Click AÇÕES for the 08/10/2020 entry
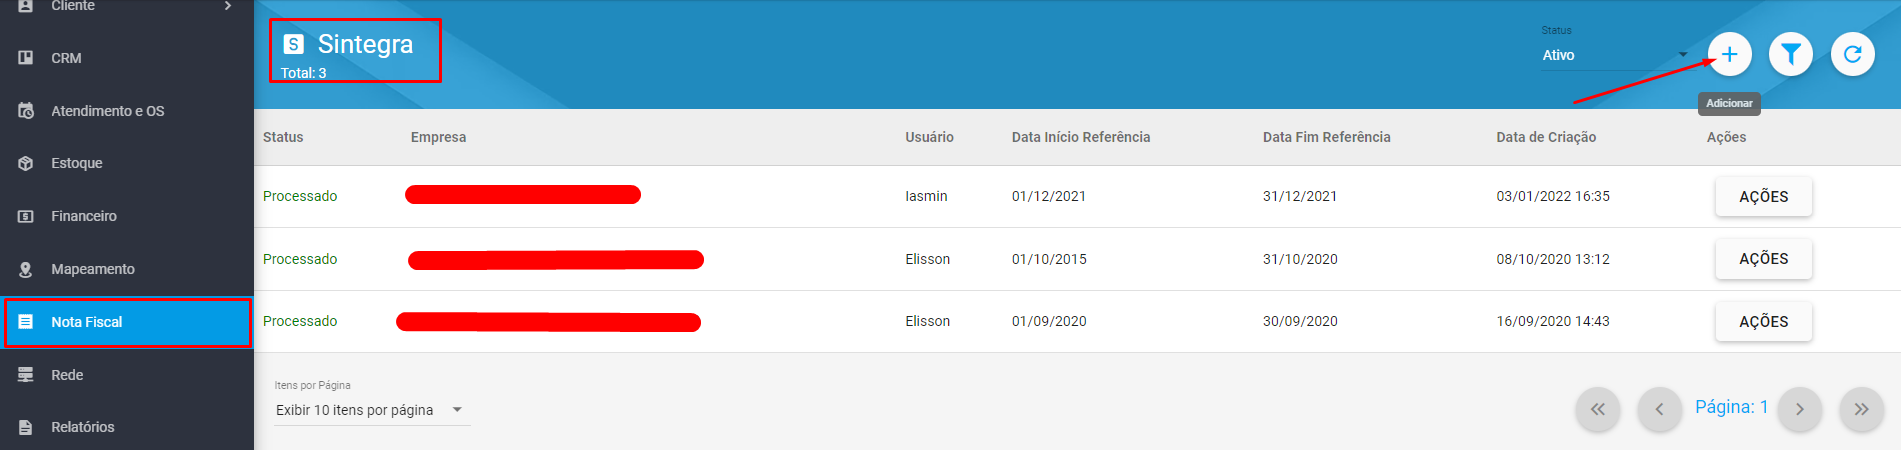 click(x=1763, y=259)
